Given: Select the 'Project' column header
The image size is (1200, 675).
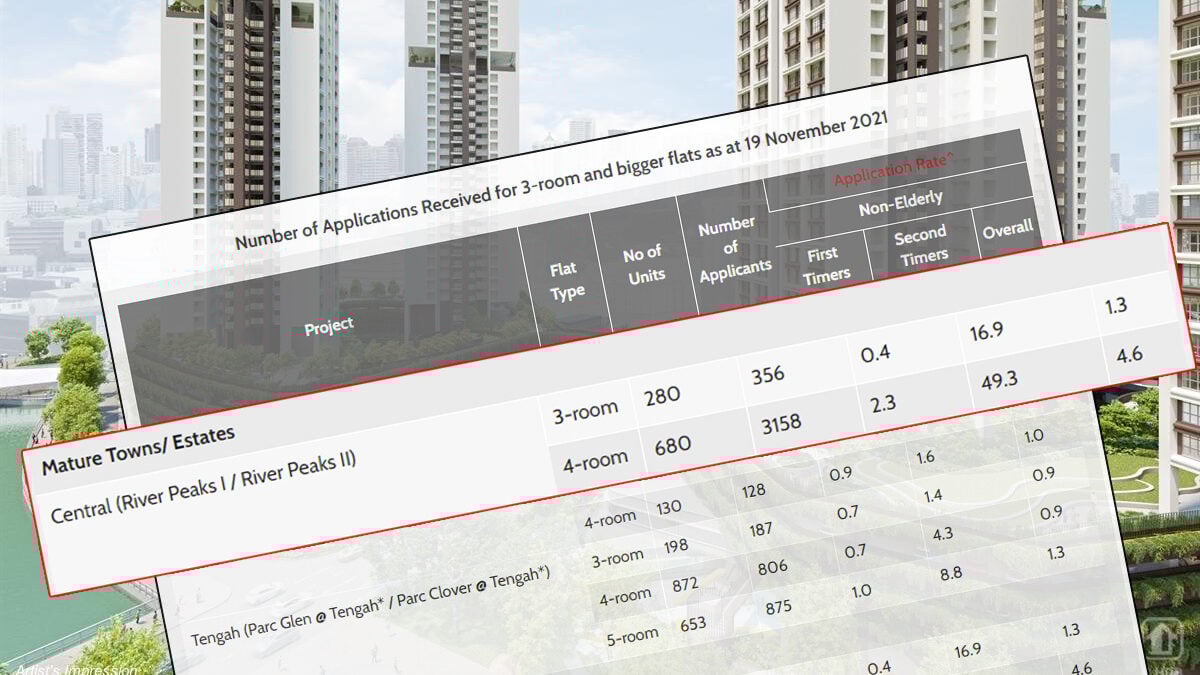Looking at the screenshot, I should click(329, 325).
